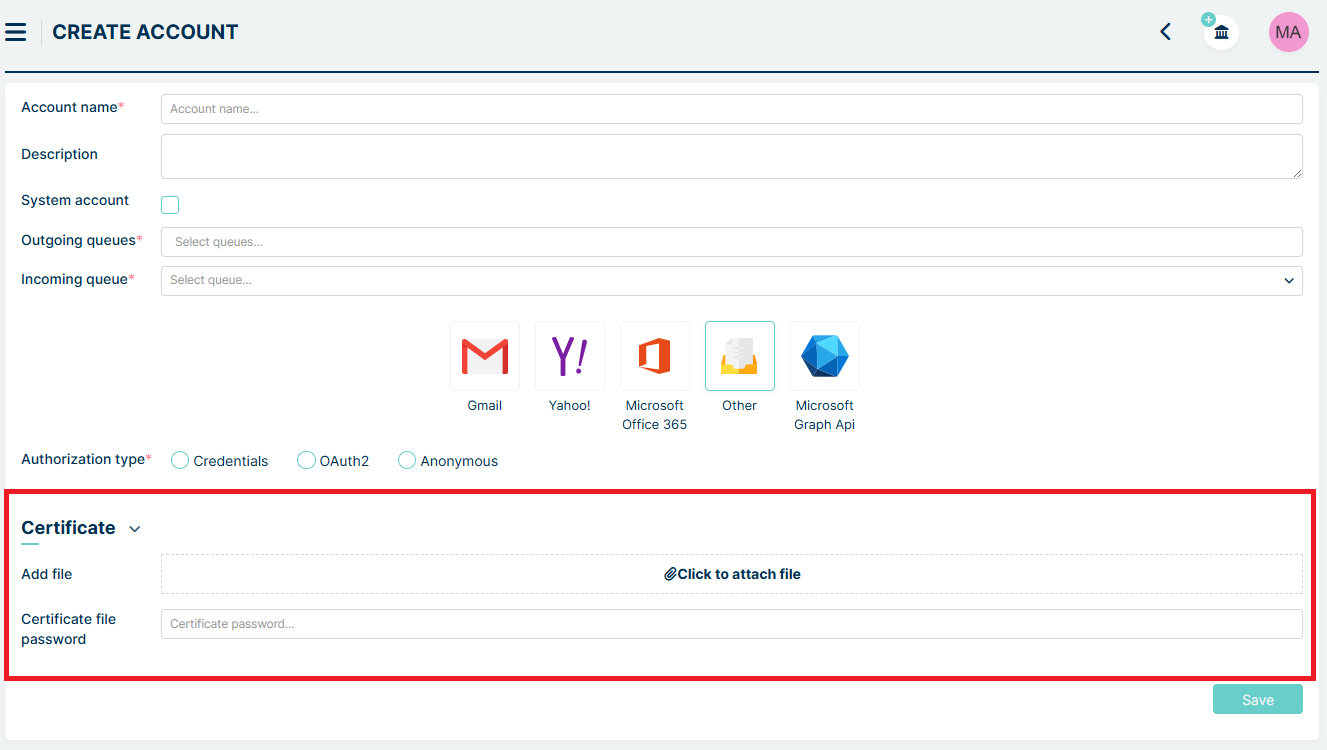Click the back arrow icon
1327x750 pixels.
[x=1165, y=32]
